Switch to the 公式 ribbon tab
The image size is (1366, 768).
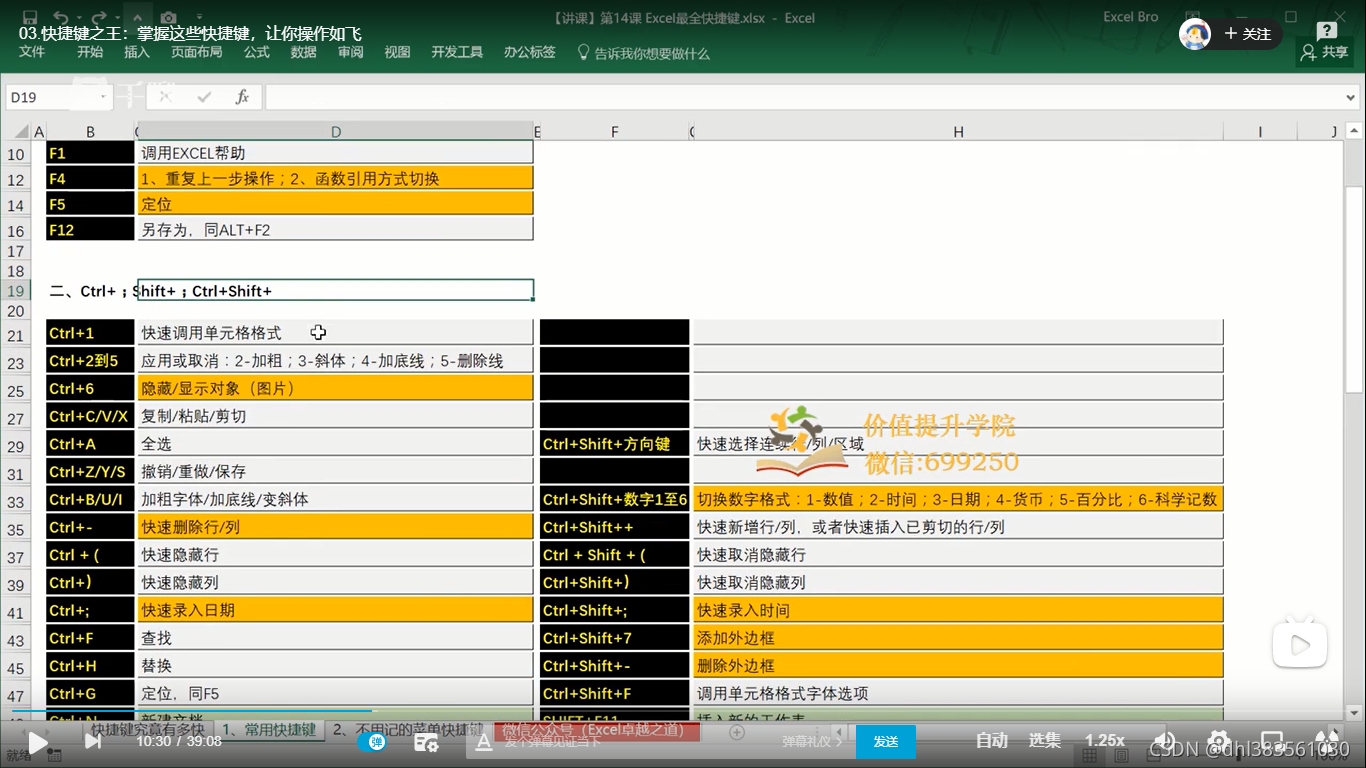pos(257,52)
